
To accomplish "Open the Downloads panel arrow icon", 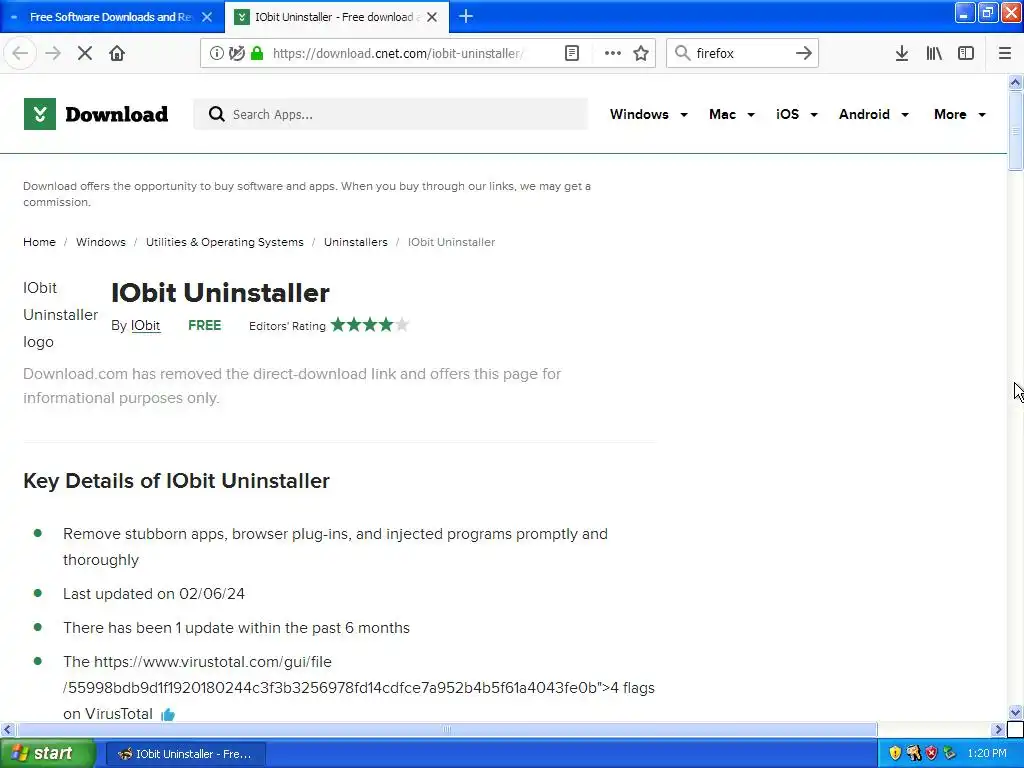I will pyautogui.click(x=902, y=53).
